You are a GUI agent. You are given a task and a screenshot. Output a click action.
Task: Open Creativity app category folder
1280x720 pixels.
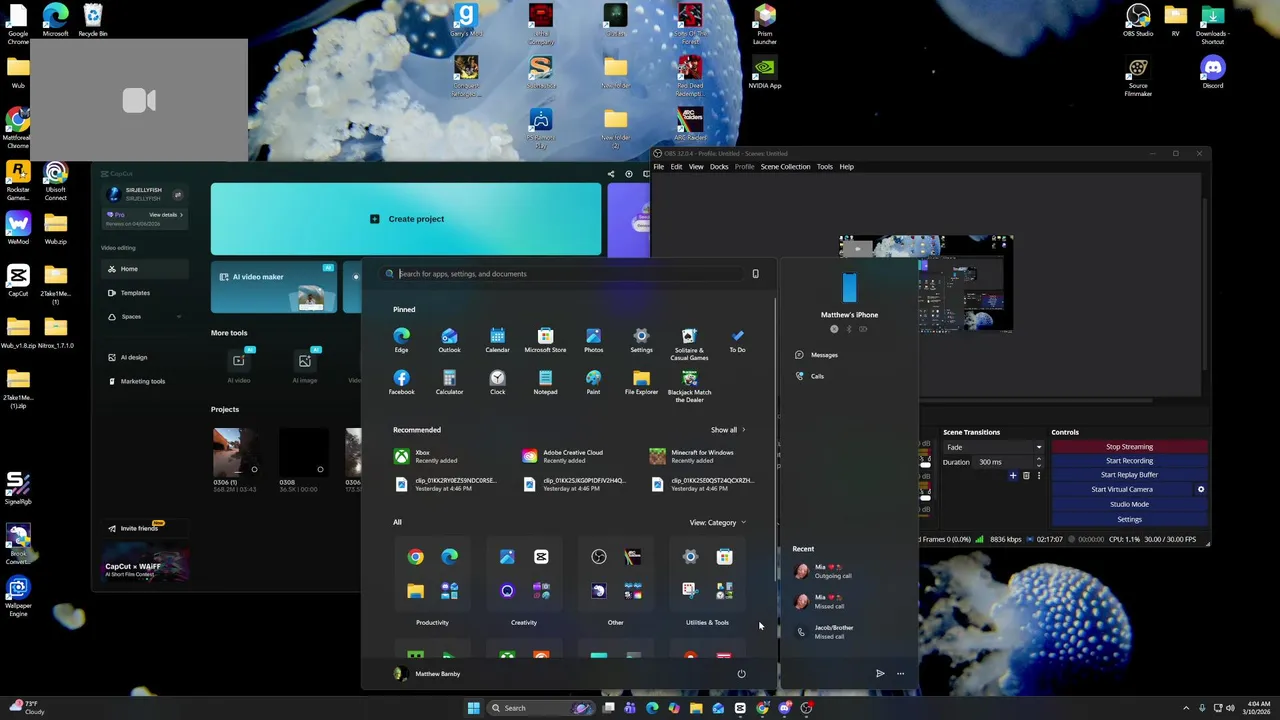click(524, 574)
